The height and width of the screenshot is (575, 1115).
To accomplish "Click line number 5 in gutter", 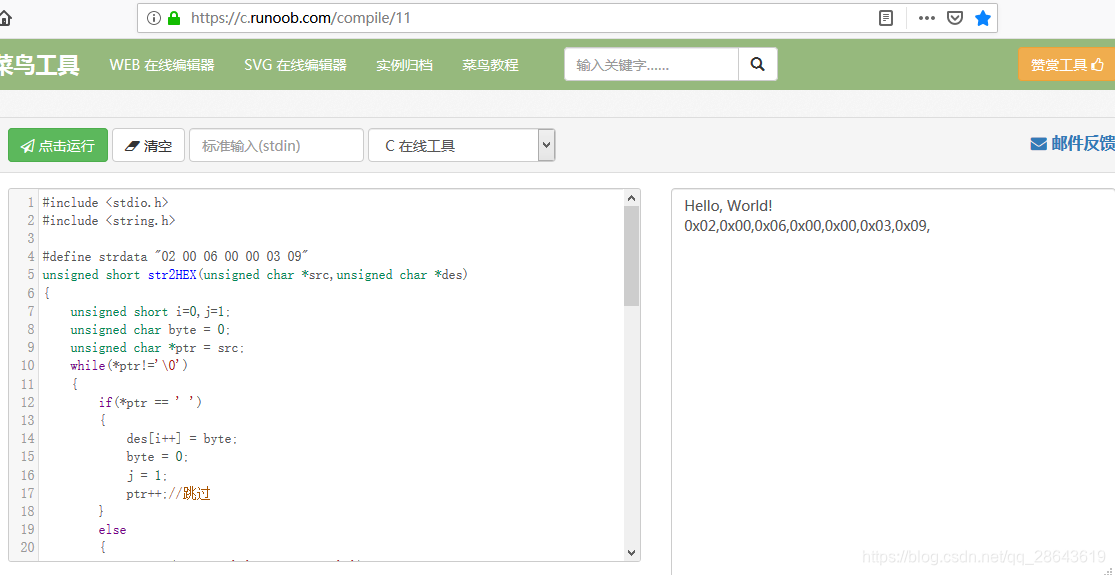I will pyautogui.click(x=30, y=274).
